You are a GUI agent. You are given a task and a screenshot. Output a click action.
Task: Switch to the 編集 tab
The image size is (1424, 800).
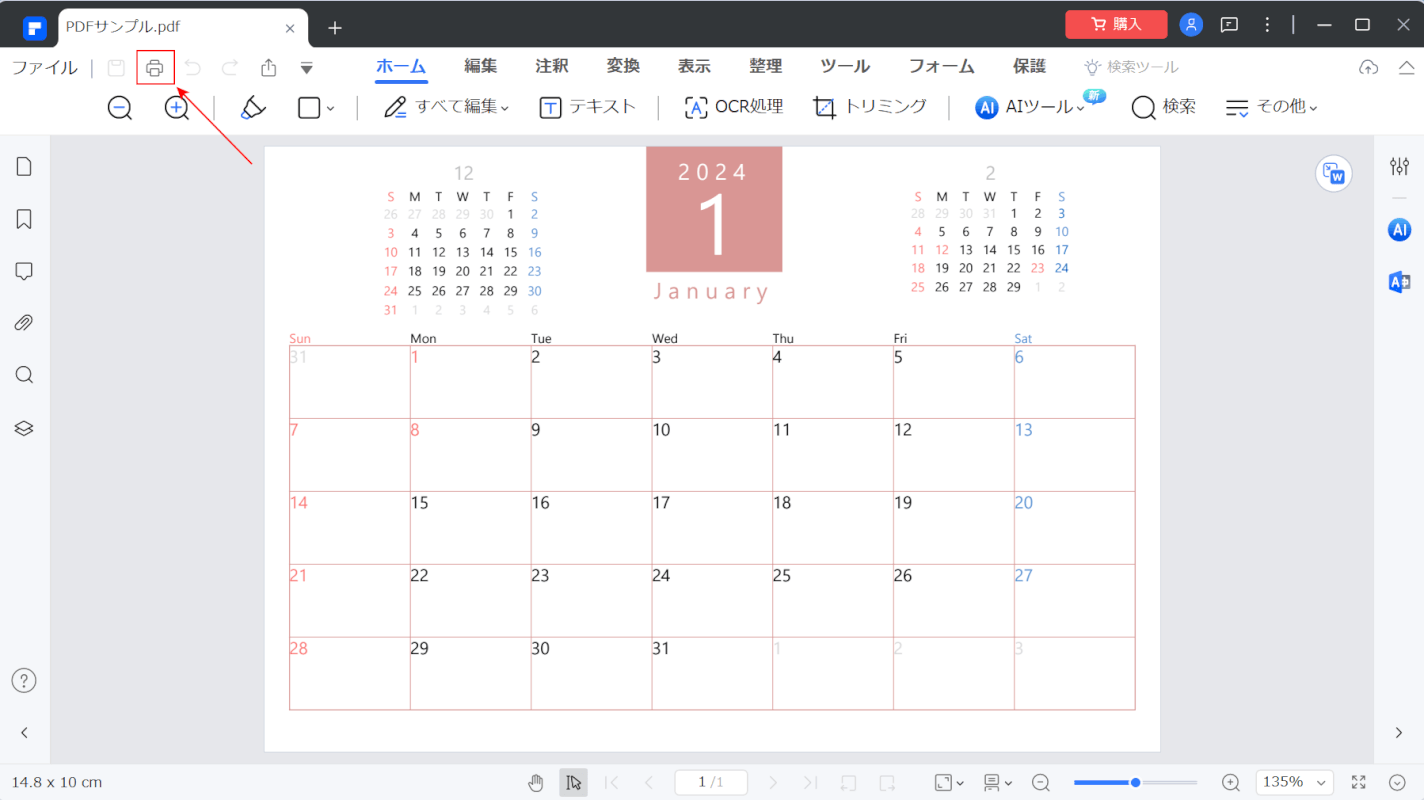[x=480, y=67]
